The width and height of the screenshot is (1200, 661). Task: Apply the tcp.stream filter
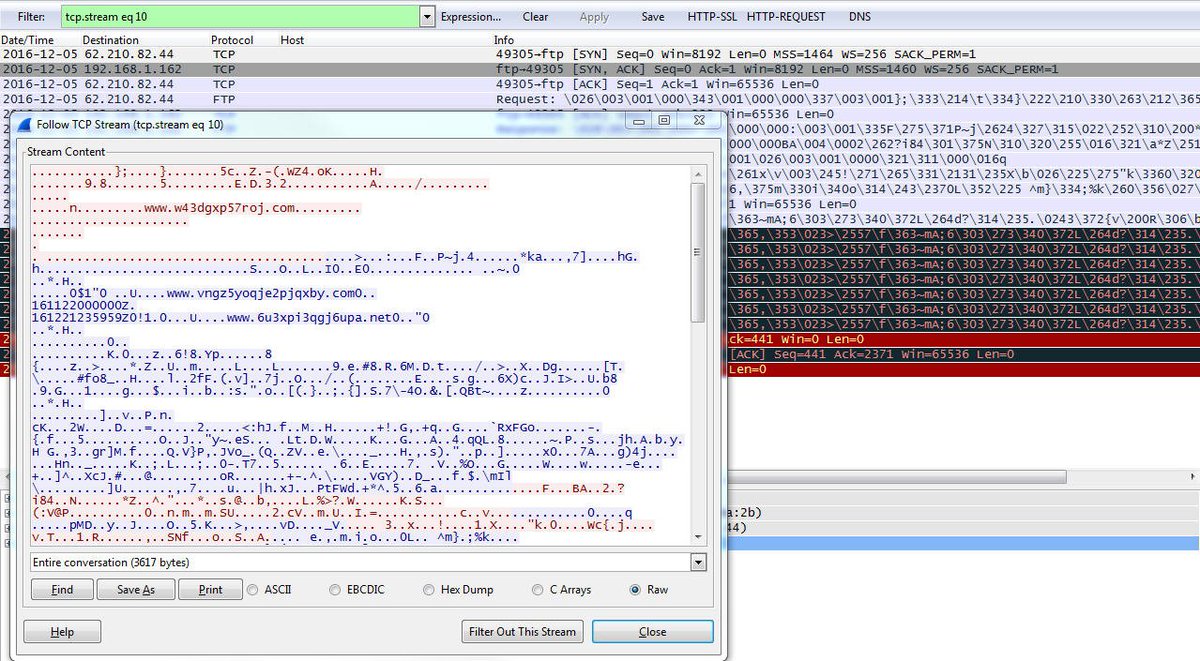click(x=594, y=16)
